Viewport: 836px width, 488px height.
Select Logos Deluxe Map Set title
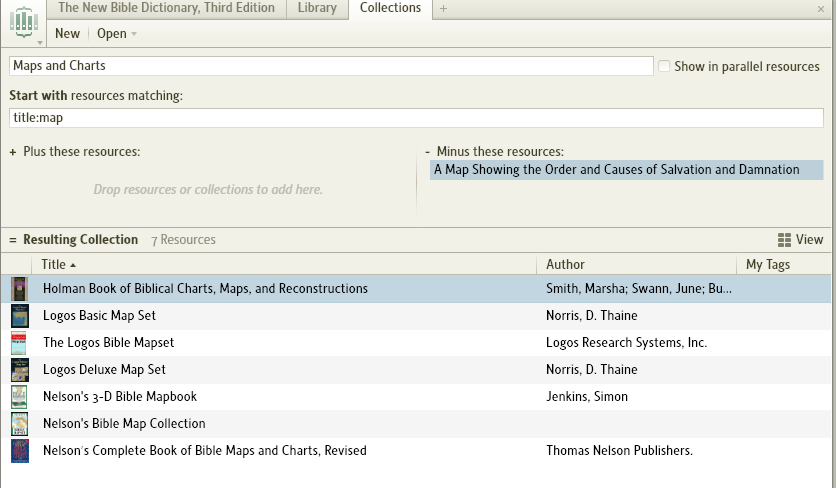[104, 370]
